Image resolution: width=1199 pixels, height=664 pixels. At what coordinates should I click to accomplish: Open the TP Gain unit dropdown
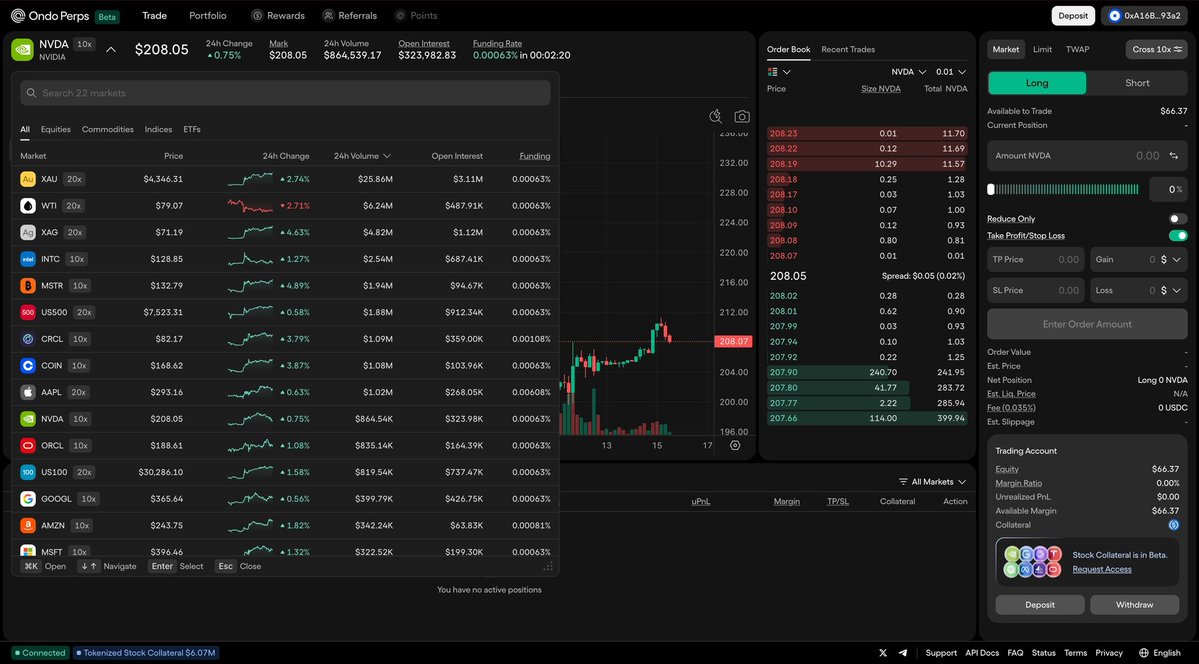click(x=1171, y=260)
